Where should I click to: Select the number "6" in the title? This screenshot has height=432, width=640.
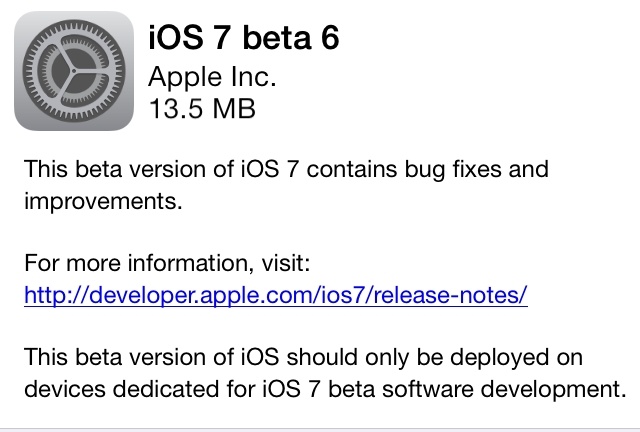[329, 37]
